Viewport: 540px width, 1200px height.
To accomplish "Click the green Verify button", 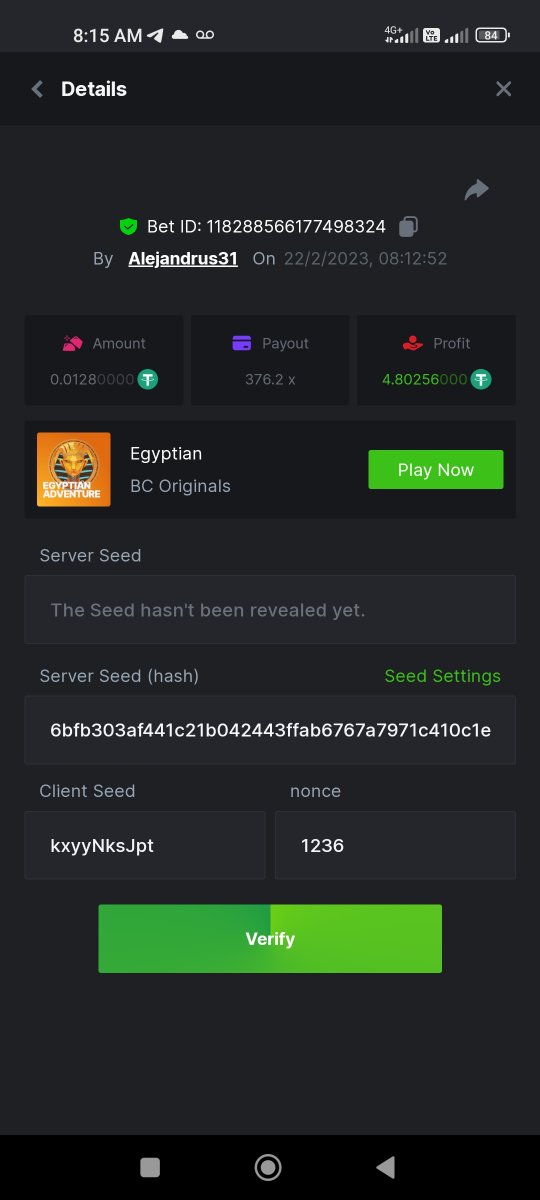I will 270,939.
